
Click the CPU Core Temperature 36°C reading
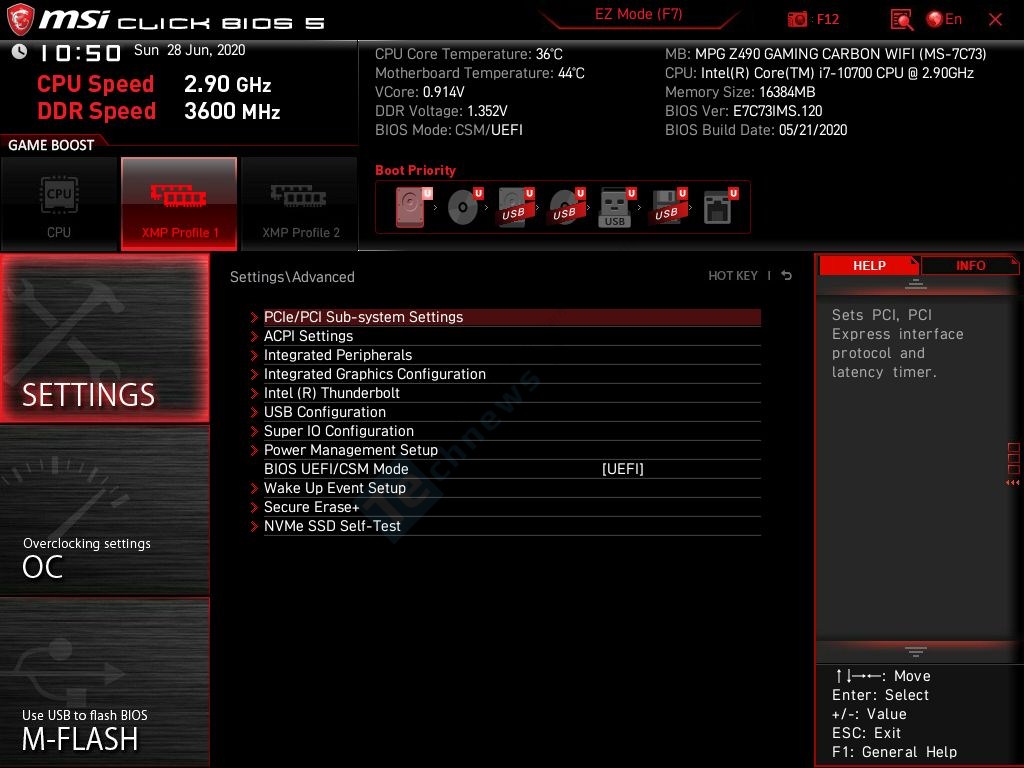(x=468, y=54)
